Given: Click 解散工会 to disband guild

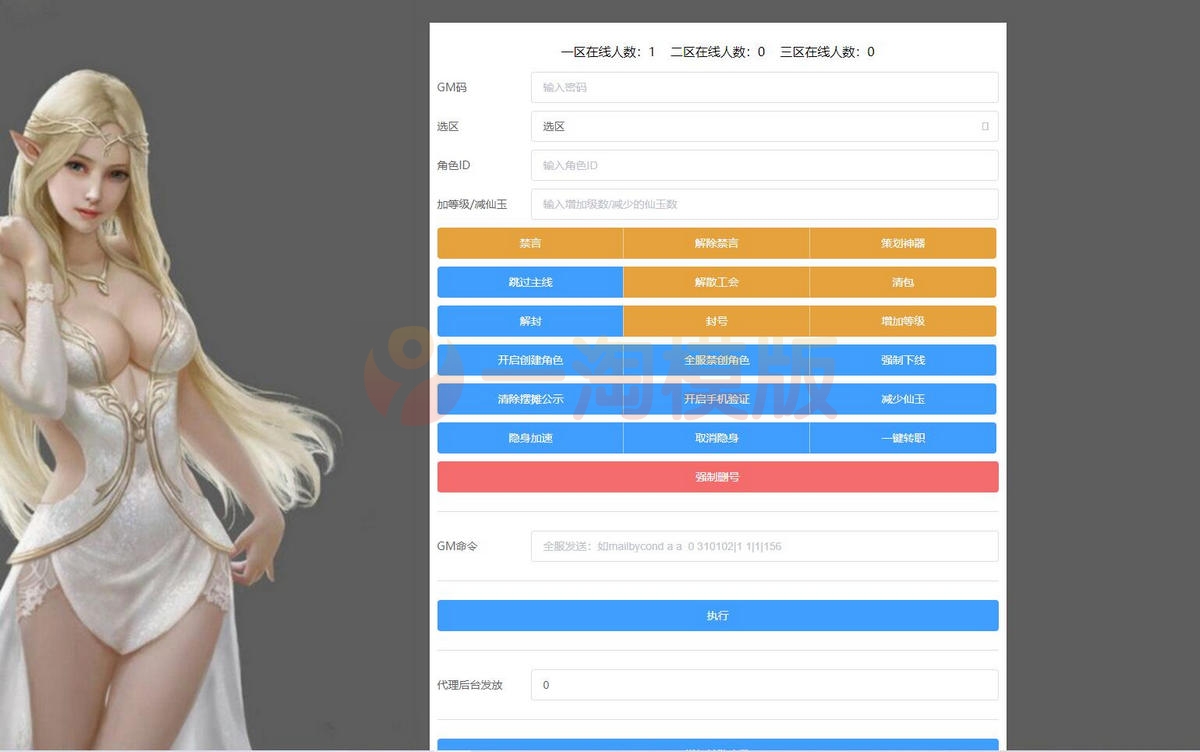Looking at the screenshot, I should tap(716, 282).
